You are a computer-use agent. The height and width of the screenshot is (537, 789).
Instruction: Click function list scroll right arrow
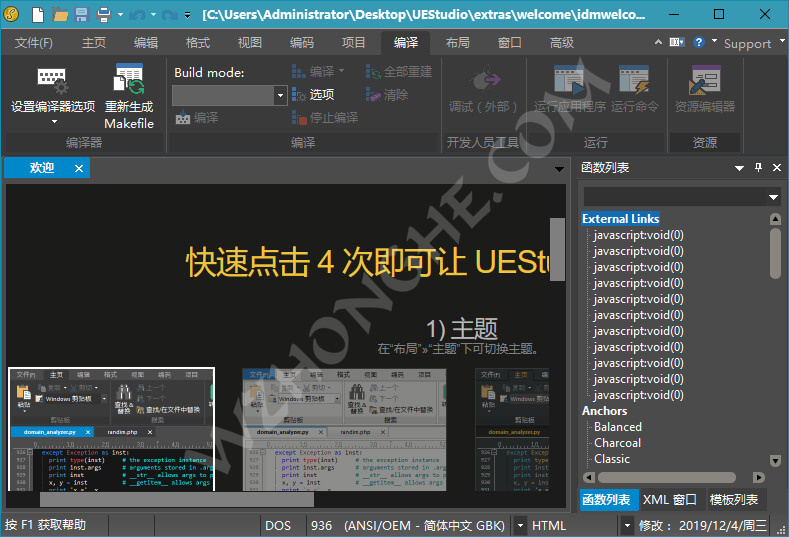(758, 477)
